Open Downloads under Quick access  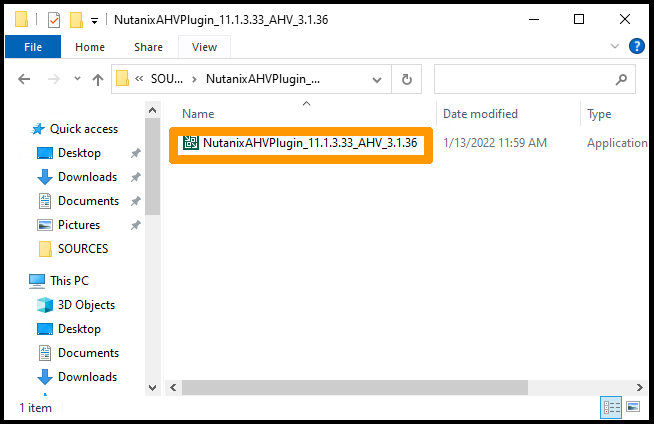pyautogui.click(x=87, y=177)
